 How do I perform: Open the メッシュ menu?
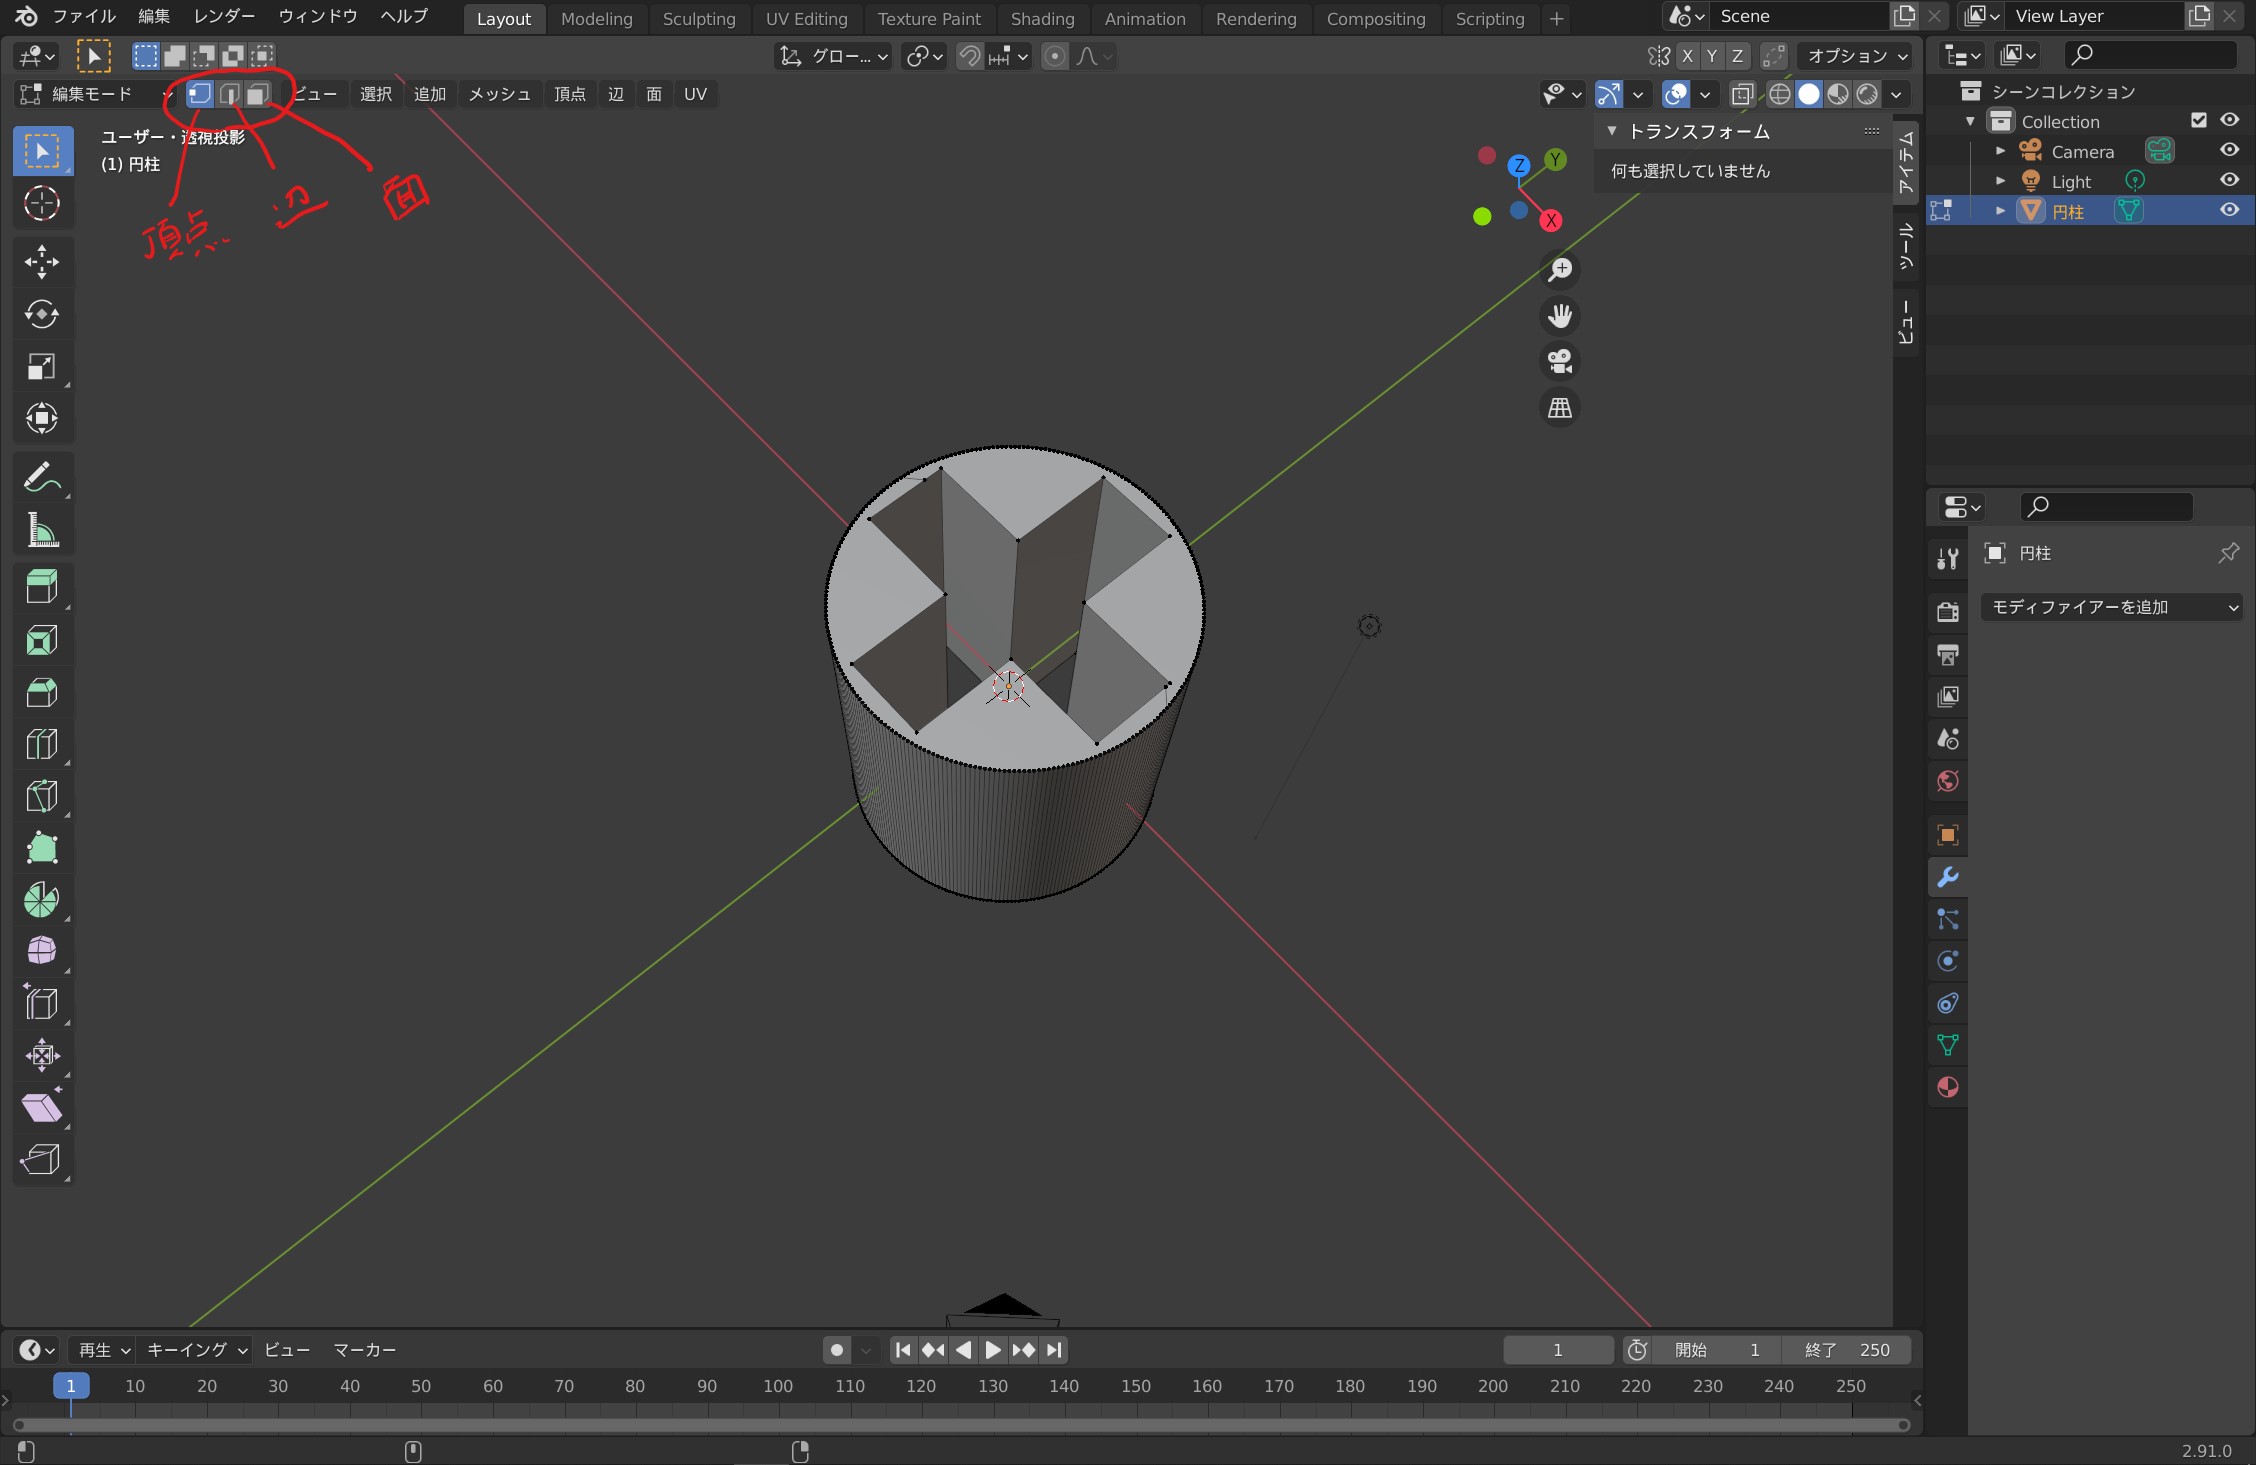click(499, 94)
